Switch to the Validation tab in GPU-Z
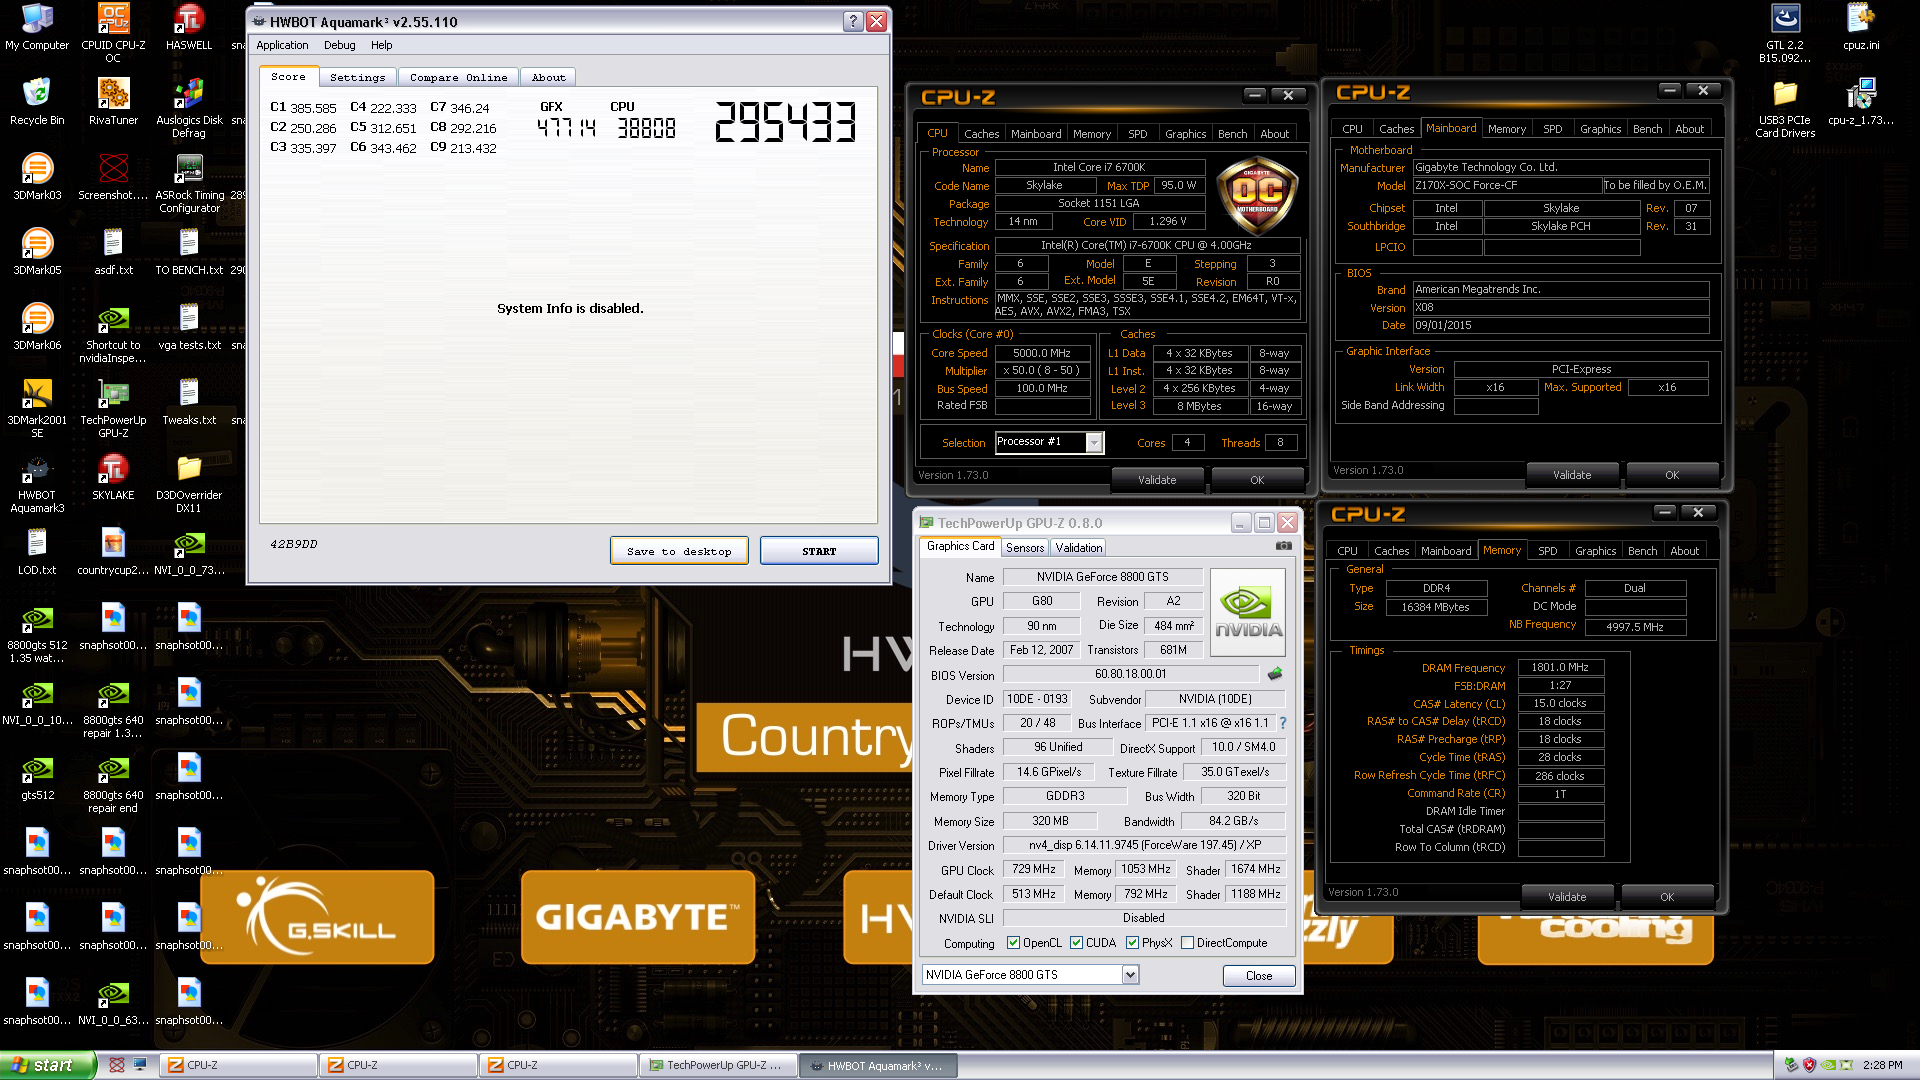Viewport: 1920px width, 1080px height. pyautogui.click(x=1079, y=547)
